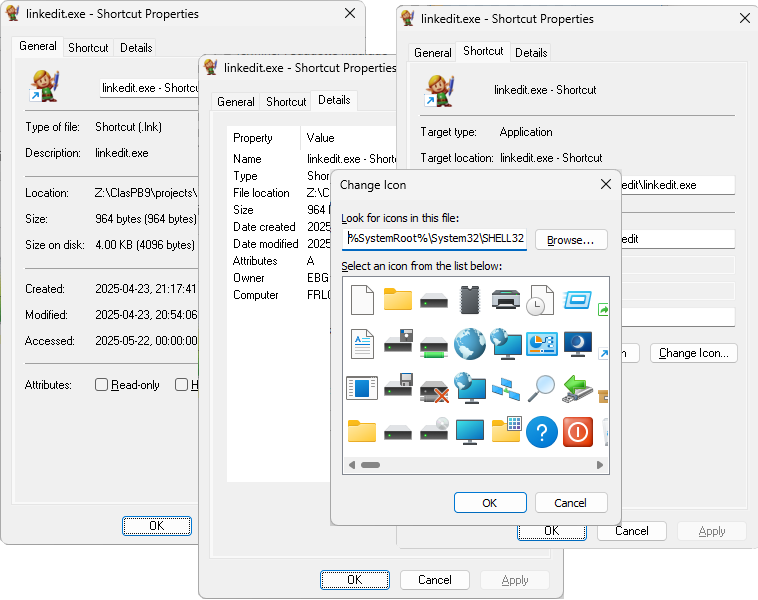758x600 pixels.
Task: Click the shortcut name field in General window
Action: coord(149,88)
